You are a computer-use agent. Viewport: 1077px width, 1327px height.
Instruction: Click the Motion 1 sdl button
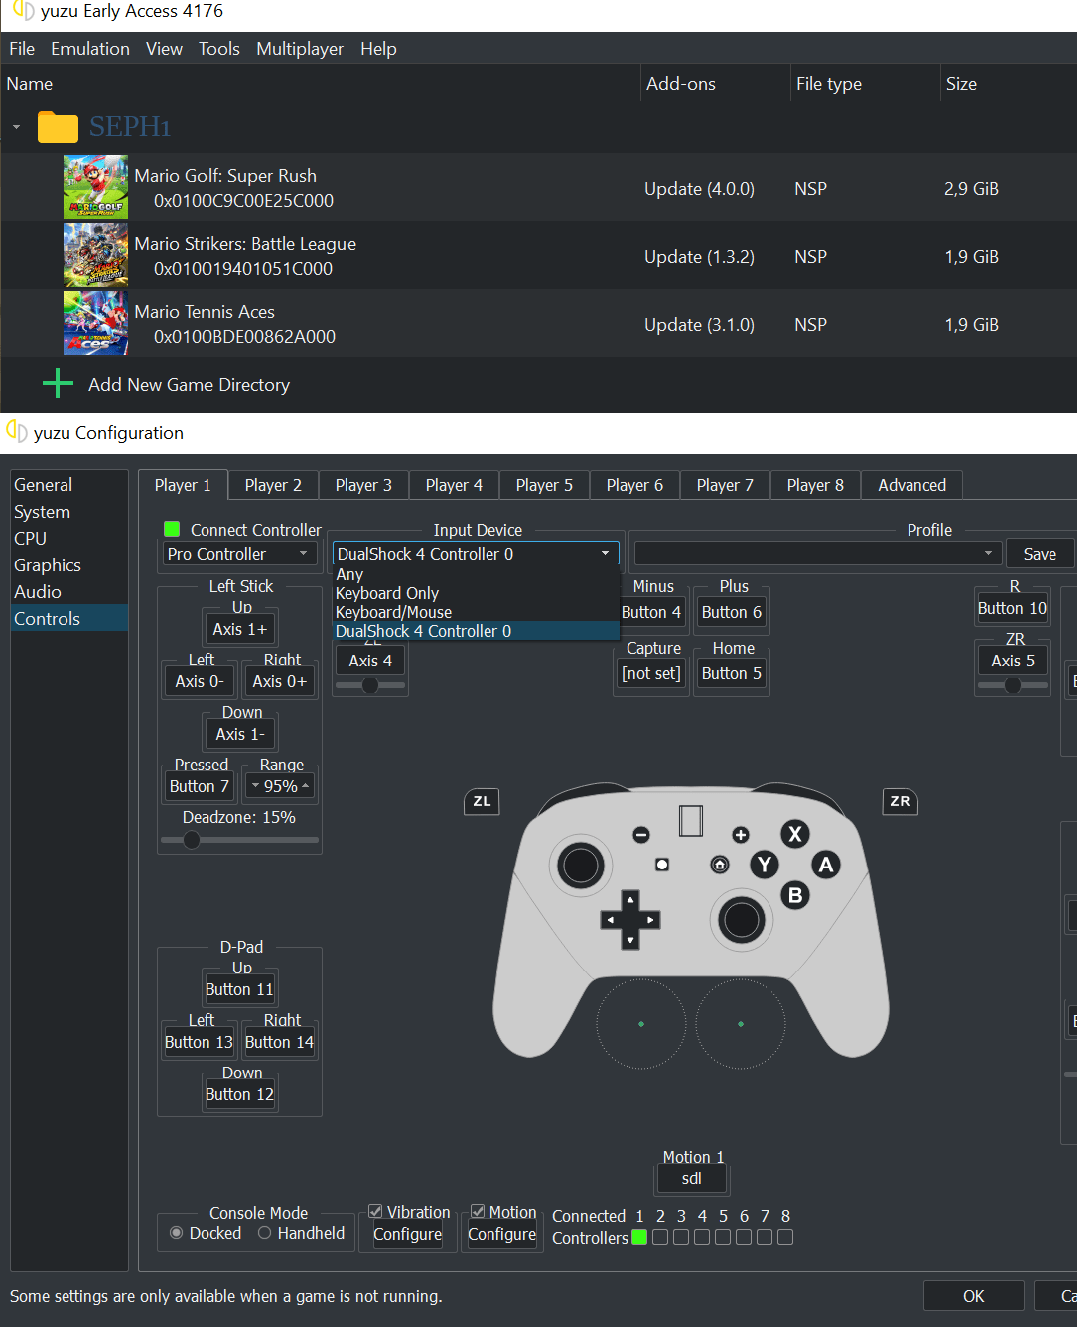point(692,1178)
